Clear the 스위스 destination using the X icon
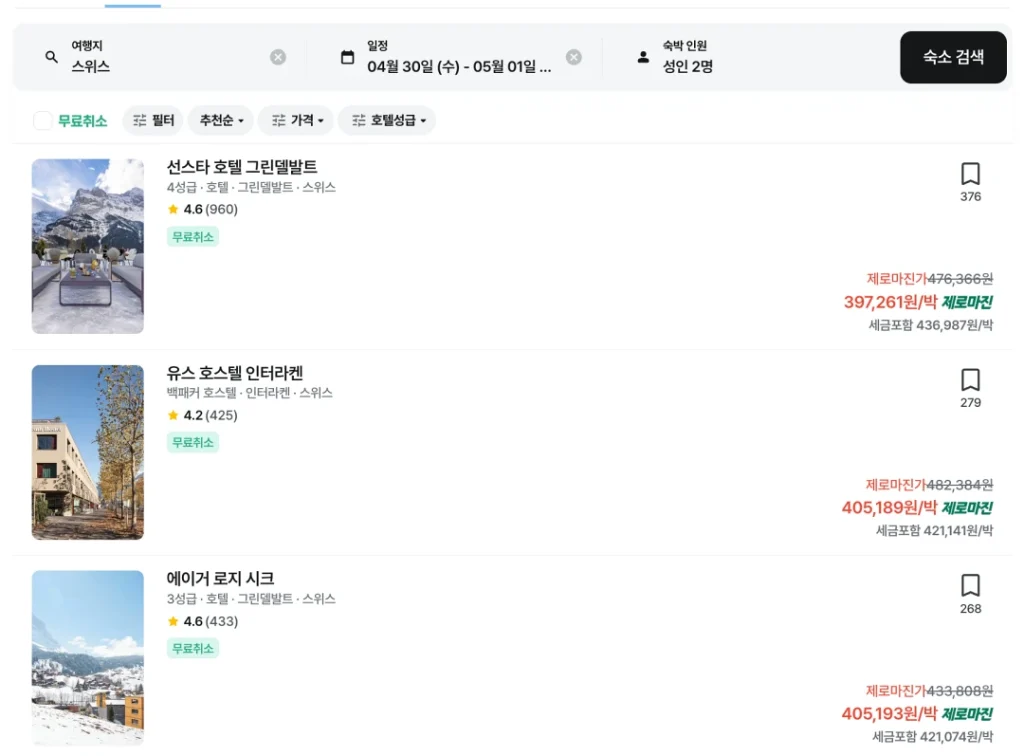The height and width of the screenshot is (756, 1024). [x=278, y=57]
